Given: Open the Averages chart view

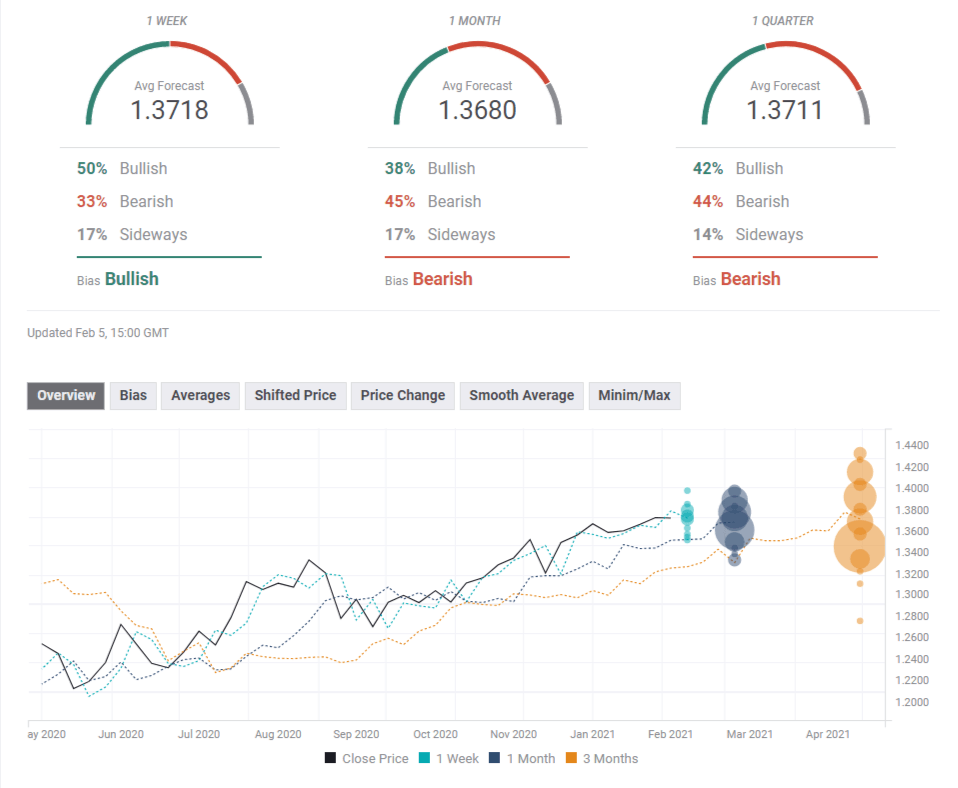Looking at the screenshot, I should coord(200,395).
